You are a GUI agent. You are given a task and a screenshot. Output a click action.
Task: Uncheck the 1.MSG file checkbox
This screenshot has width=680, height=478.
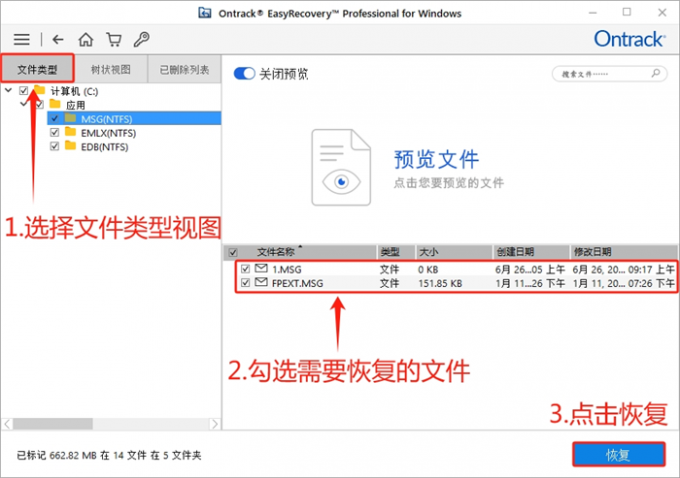[245, 269]
